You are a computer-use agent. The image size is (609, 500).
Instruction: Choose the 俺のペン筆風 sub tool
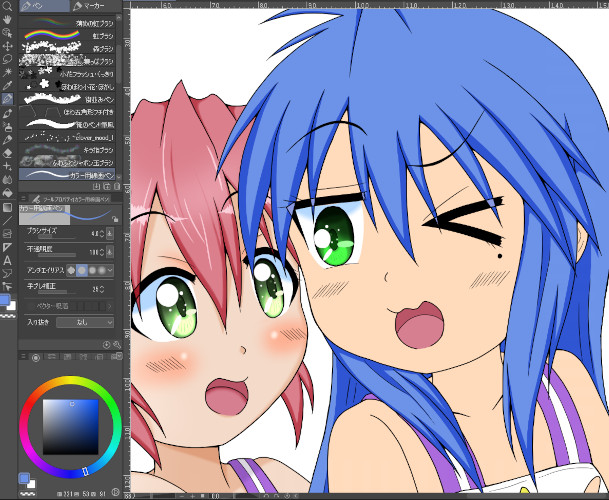(67, 124)
